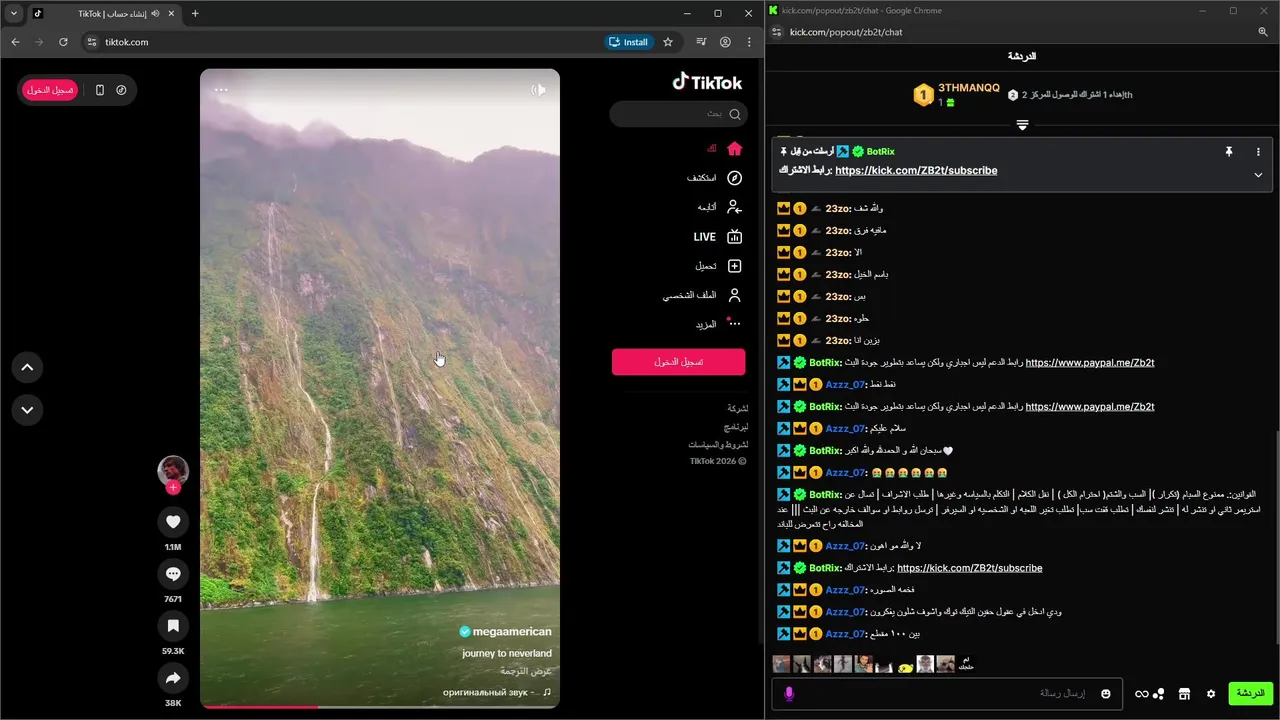This screenshot has width=1280, height=720.
Task: Open the first paypal.me/Zb2t link
Action: tap(1090, 363)
